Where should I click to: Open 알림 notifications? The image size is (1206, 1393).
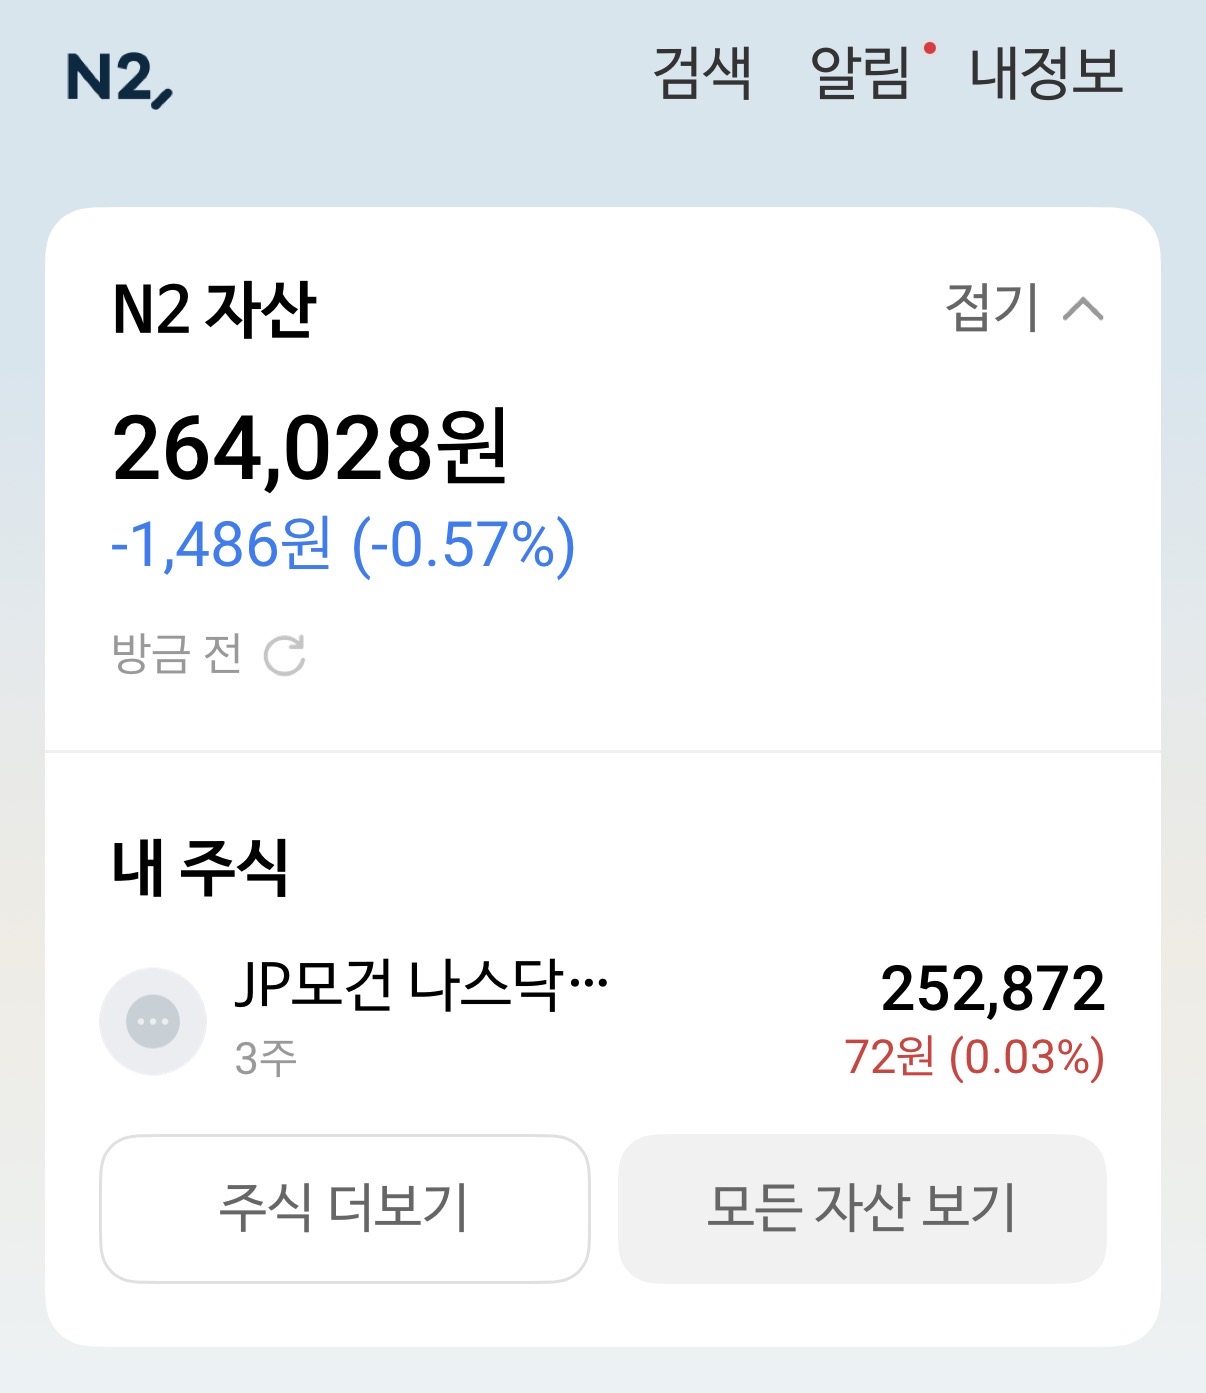click(860, 73)
